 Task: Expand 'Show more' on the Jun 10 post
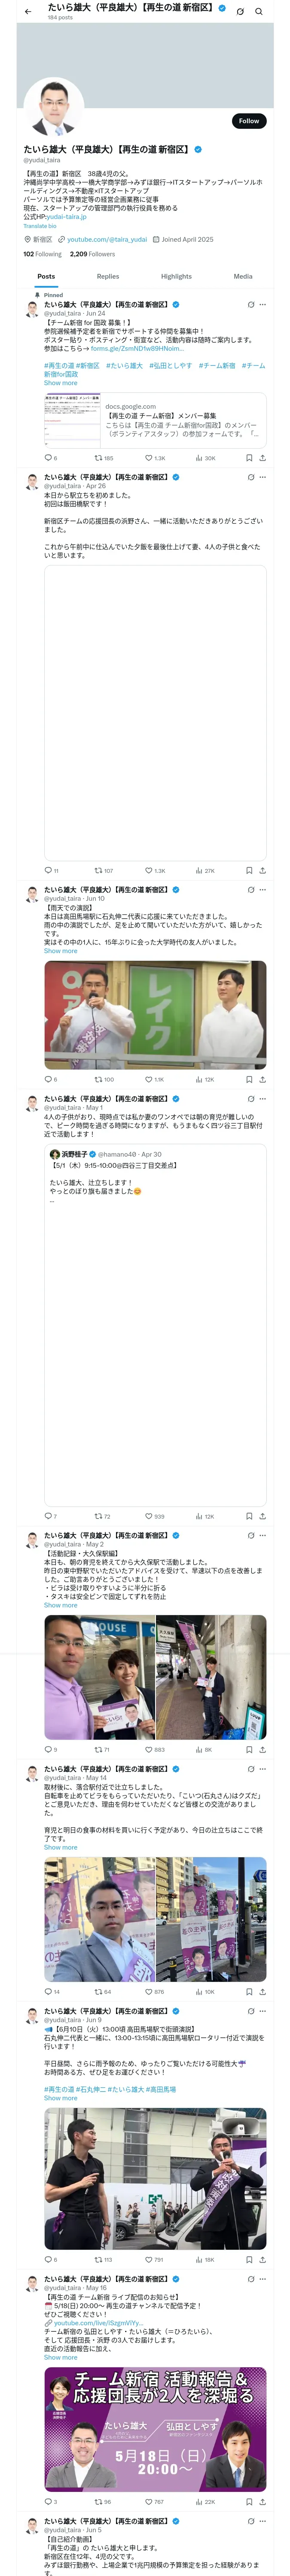60,950
